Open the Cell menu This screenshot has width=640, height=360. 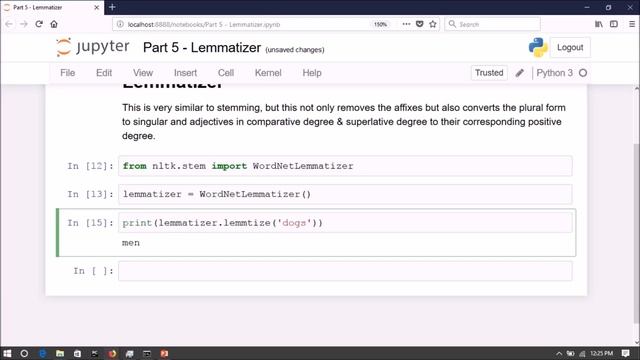pyautogui.click(x=226, y=73)
